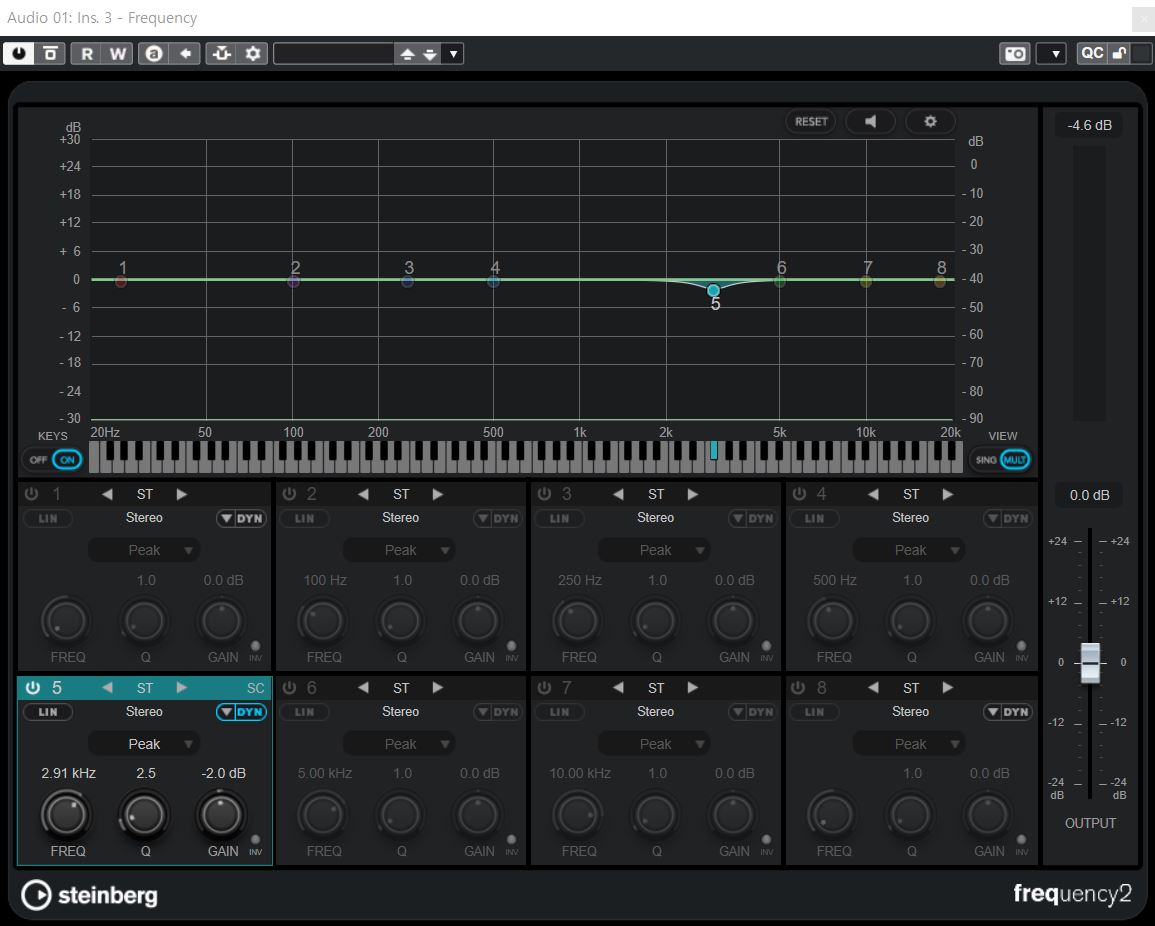Toggle the plug-in power bypass button

pos(18,54)
